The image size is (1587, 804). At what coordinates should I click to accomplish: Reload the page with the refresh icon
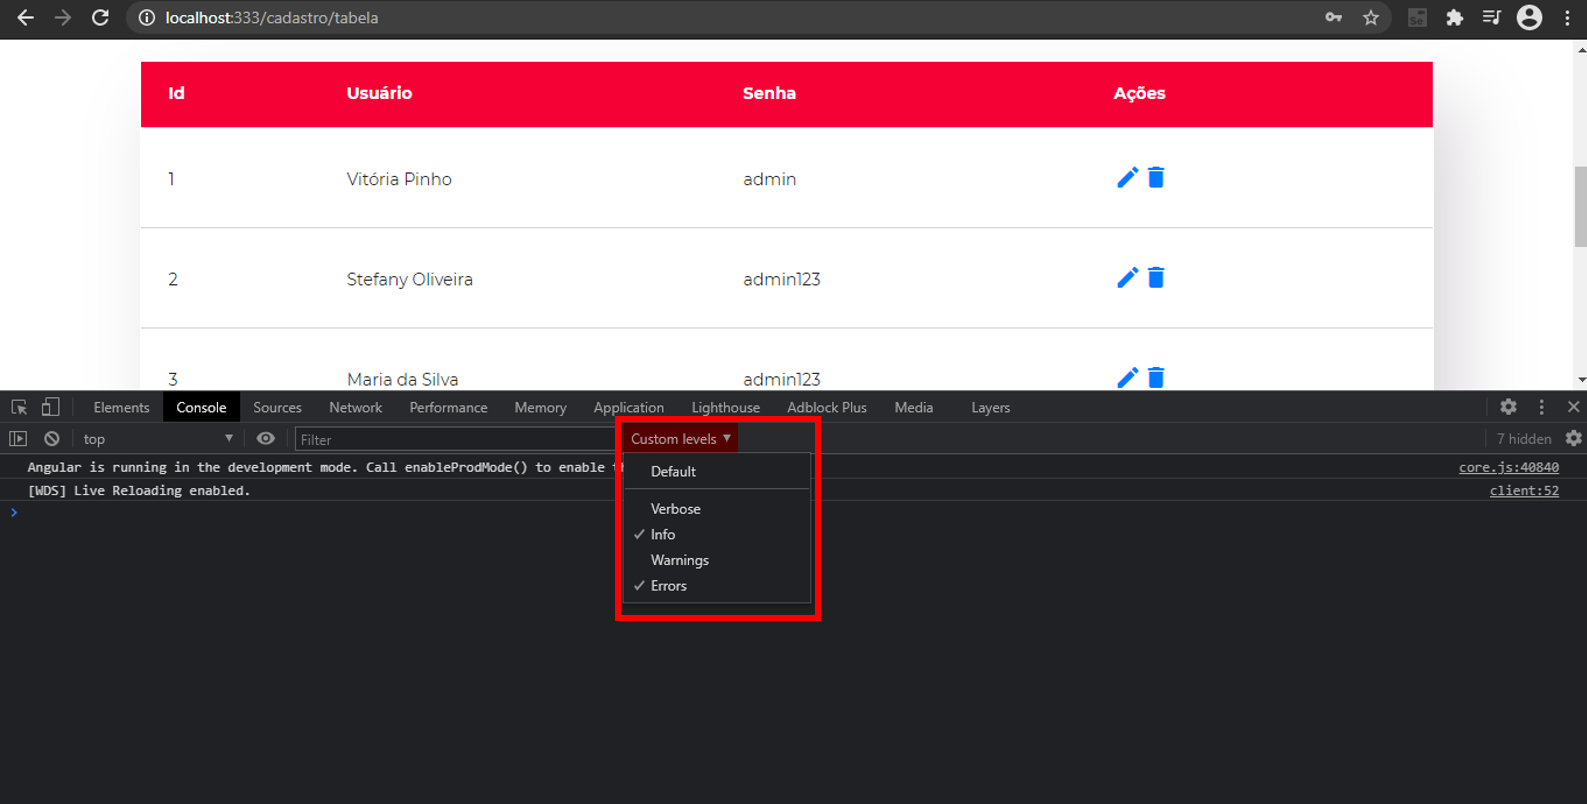(x=100, y=18)
